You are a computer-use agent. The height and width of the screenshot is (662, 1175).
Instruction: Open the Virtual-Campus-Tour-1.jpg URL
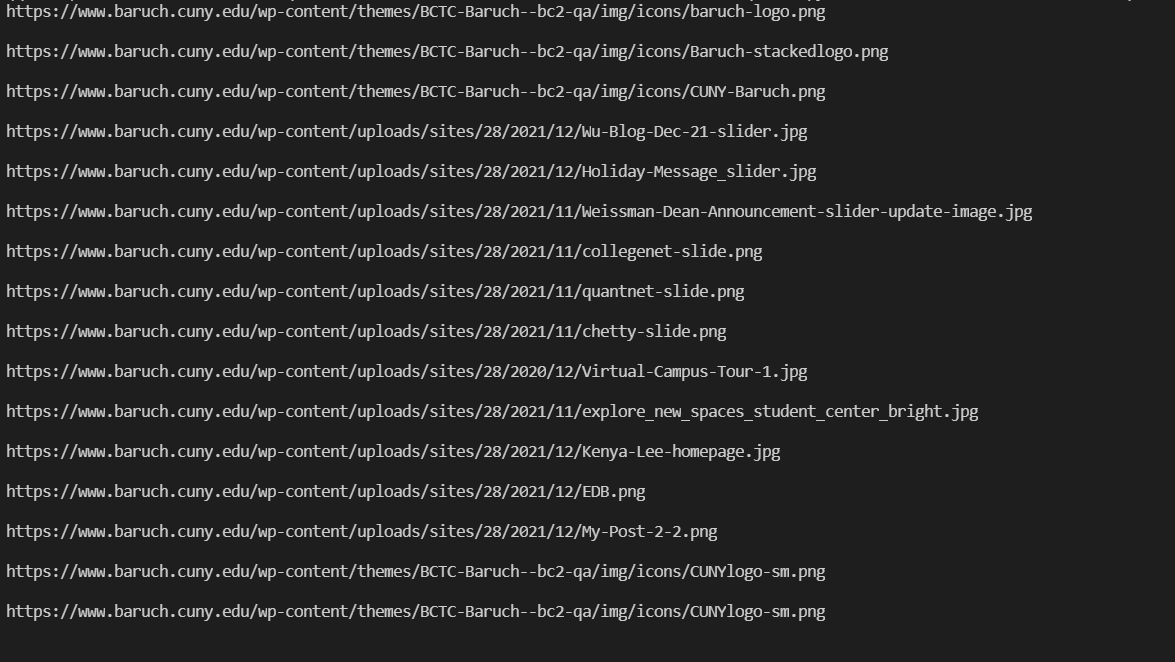tap(406, 372)
